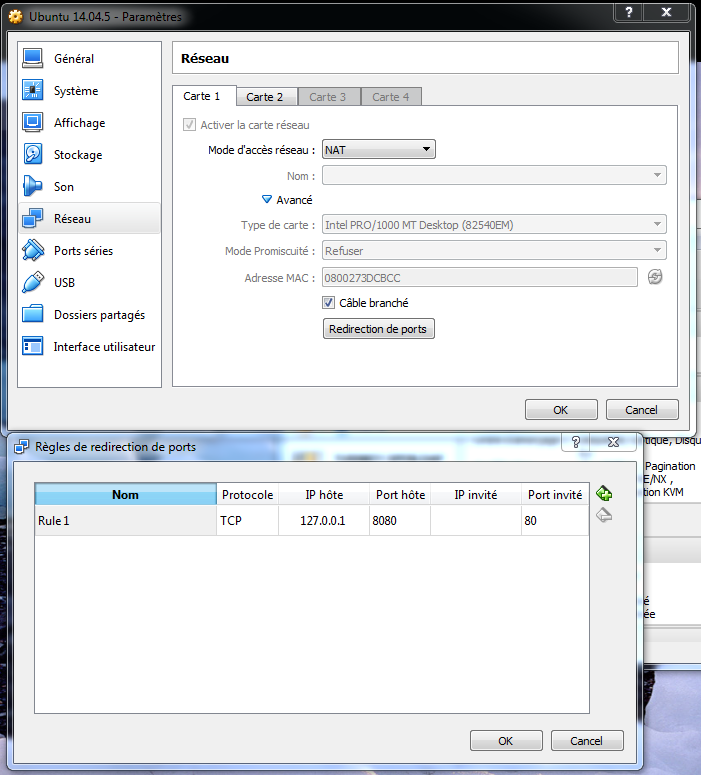The height and width of the screenshot is (775, 701).
Task: Cancel the Paramètres dialog
Action: click(642, 410)
